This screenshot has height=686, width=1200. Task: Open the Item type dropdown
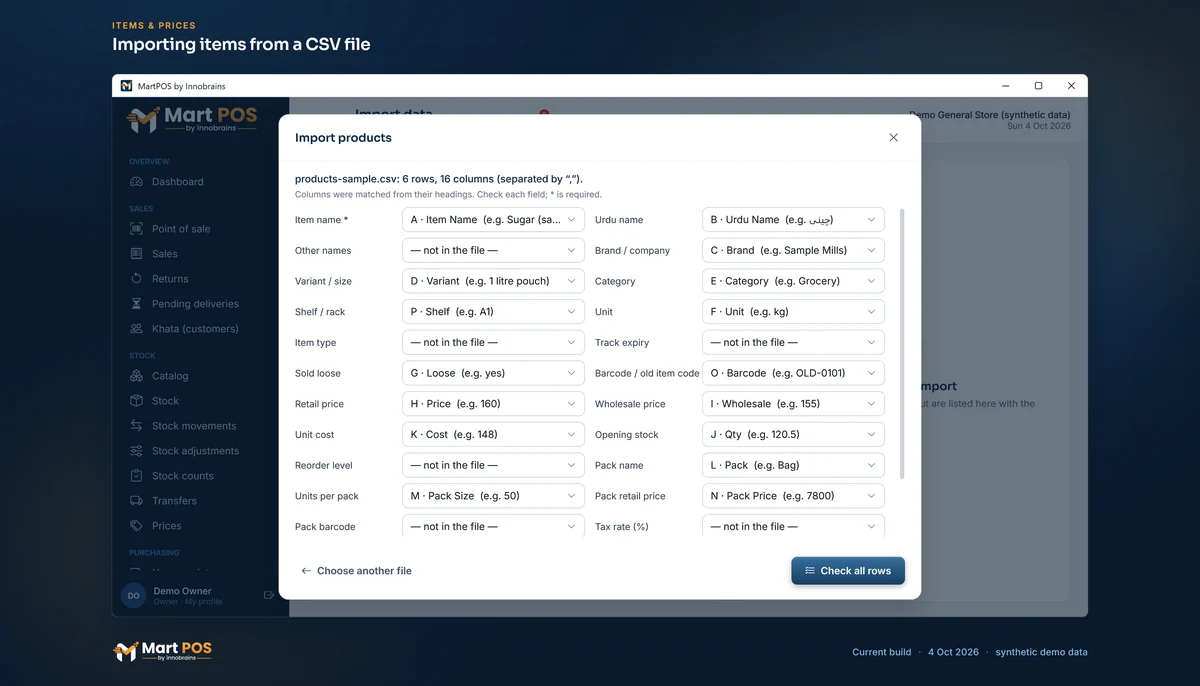tap(493, 342)
